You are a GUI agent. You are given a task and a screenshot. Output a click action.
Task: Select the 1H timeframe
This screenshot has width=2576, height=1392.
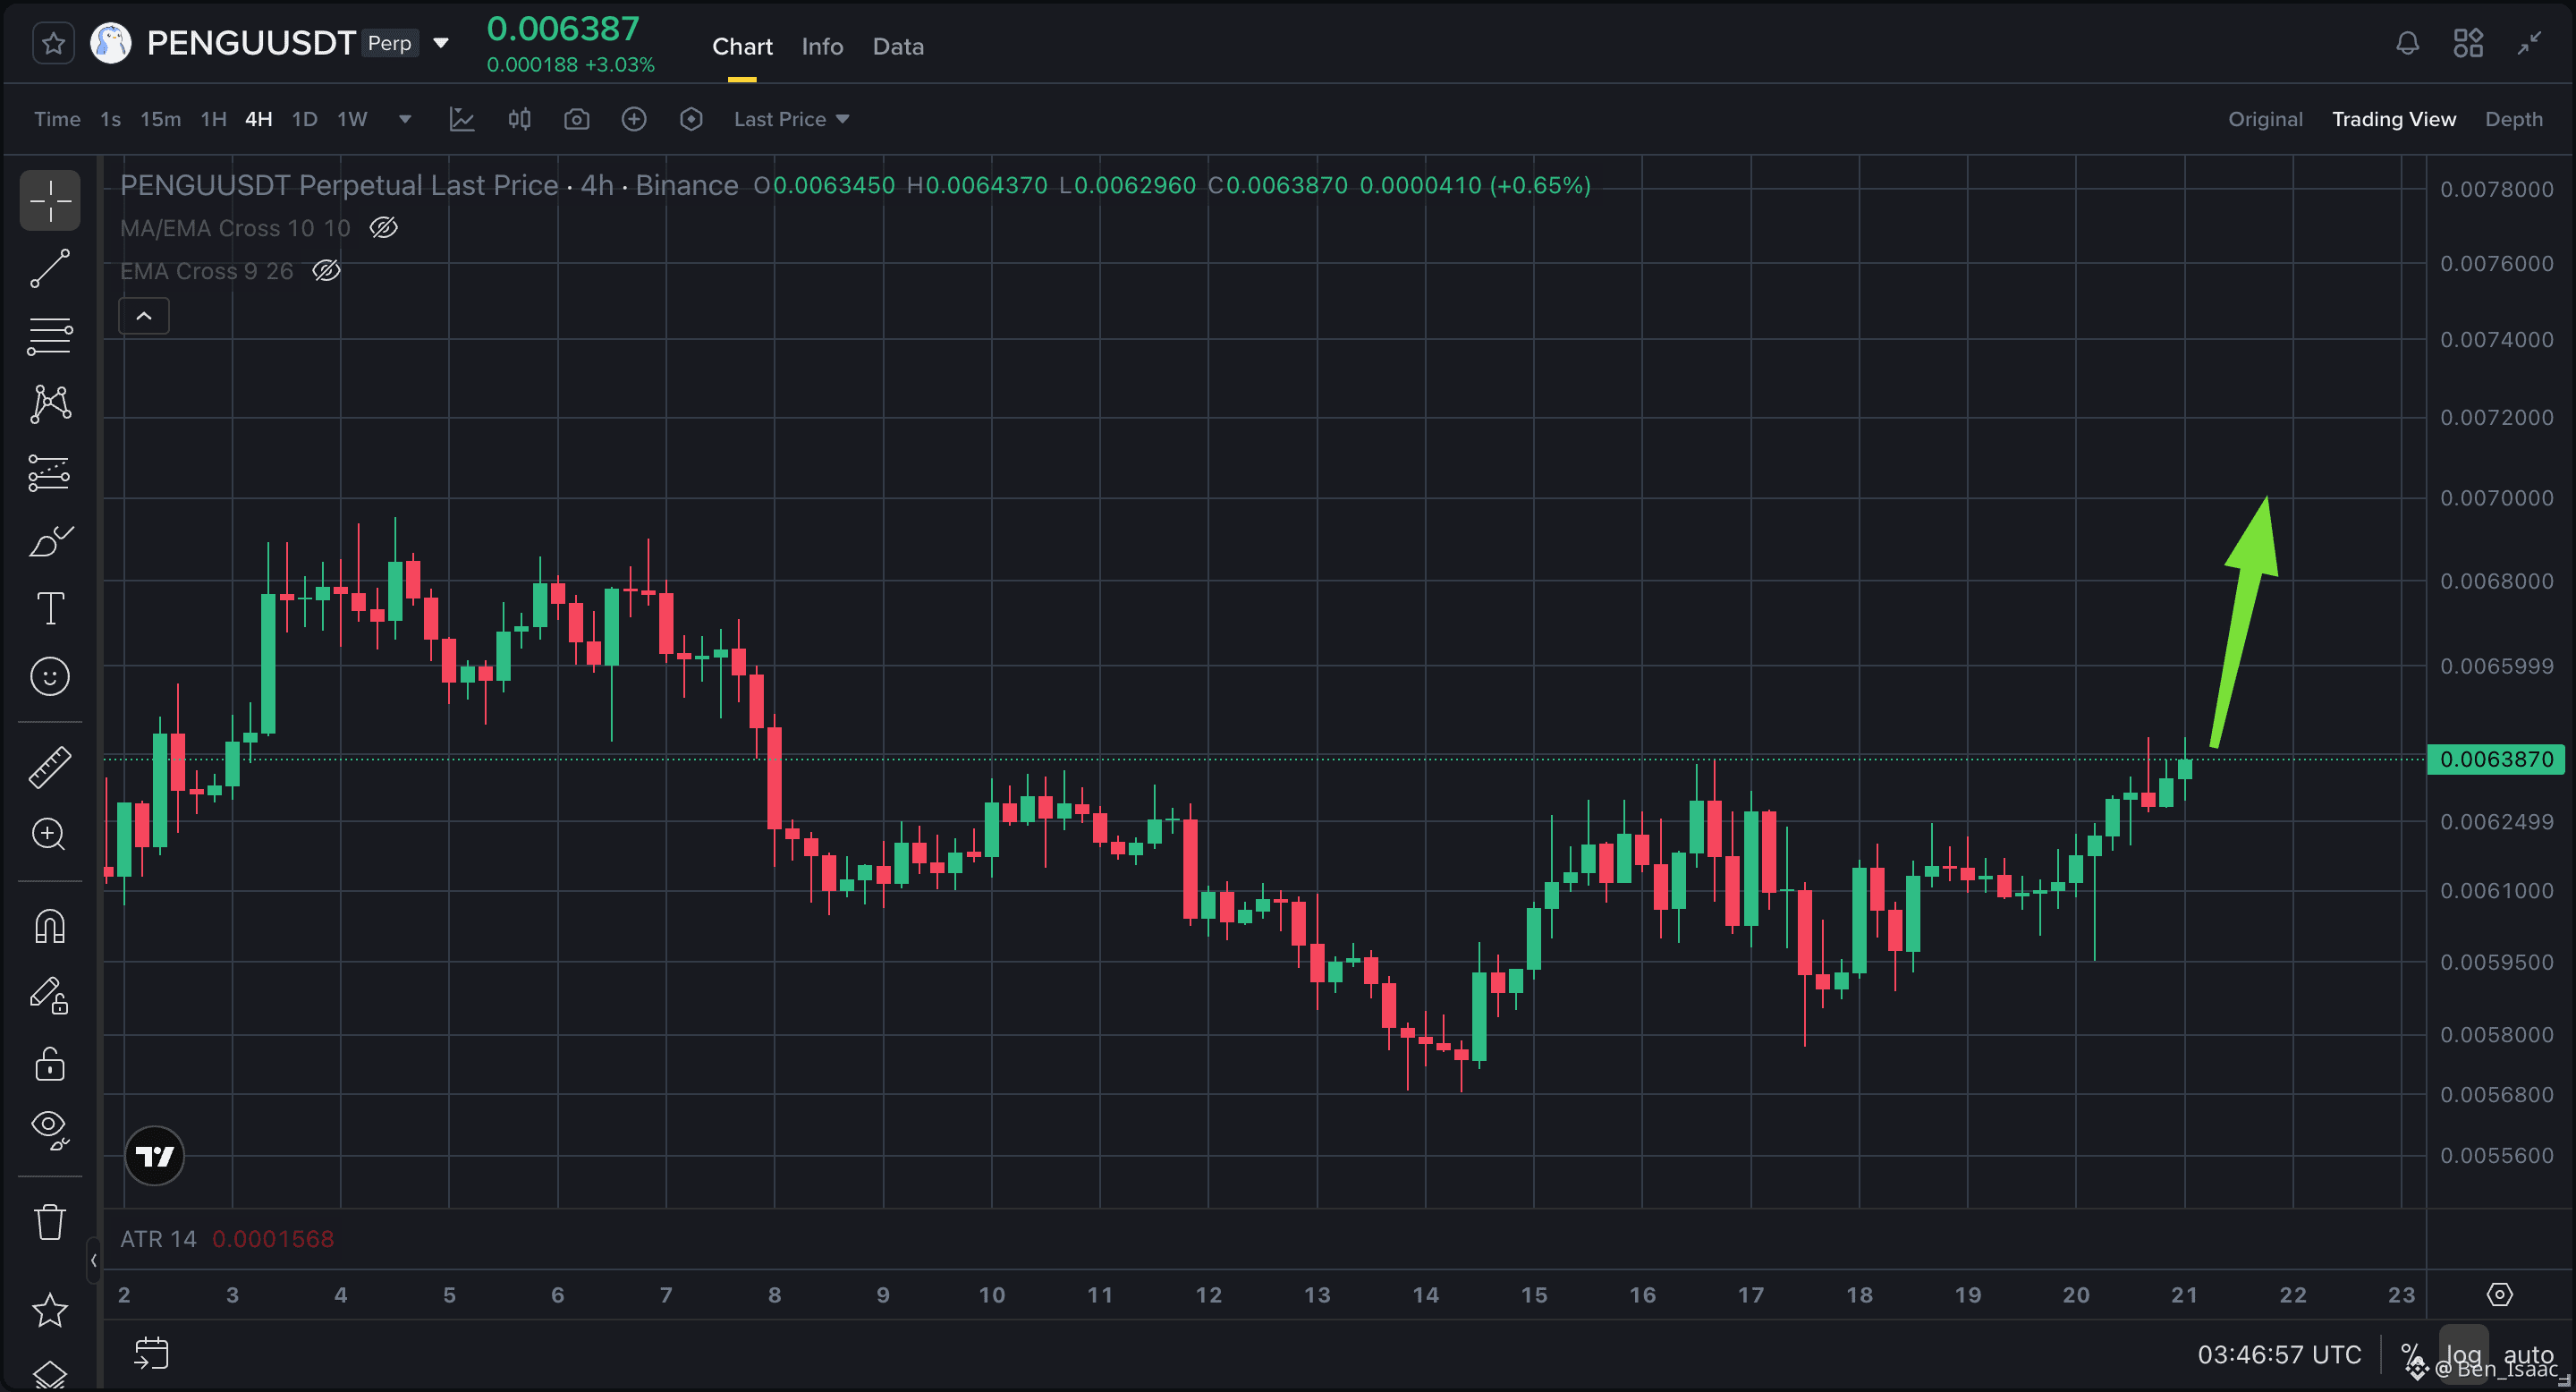pos(213,119)
